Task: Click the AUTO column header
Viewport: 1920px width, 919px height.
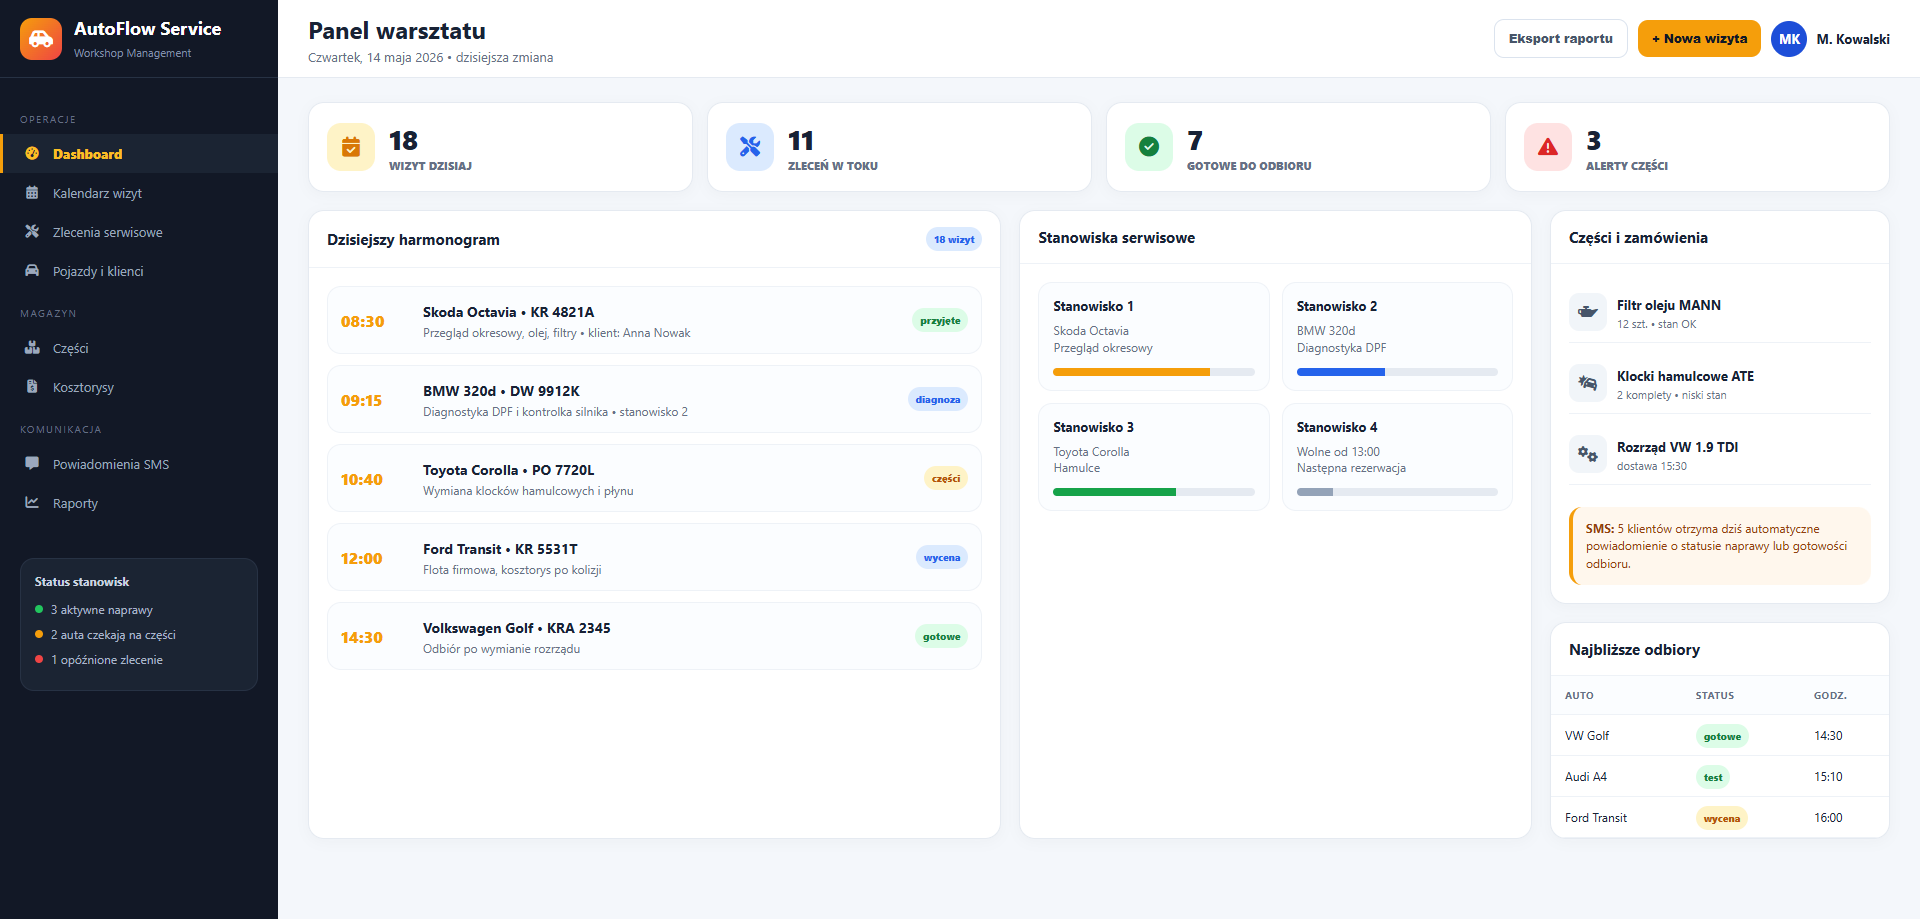Action: click(x=1579, y=696)
